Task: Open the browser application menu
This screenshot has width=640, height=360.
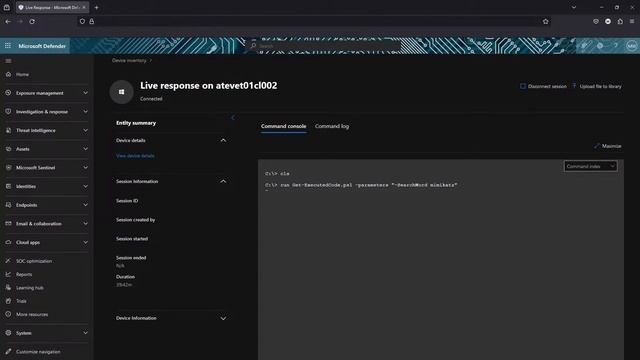Action: [x=632, y=21]
